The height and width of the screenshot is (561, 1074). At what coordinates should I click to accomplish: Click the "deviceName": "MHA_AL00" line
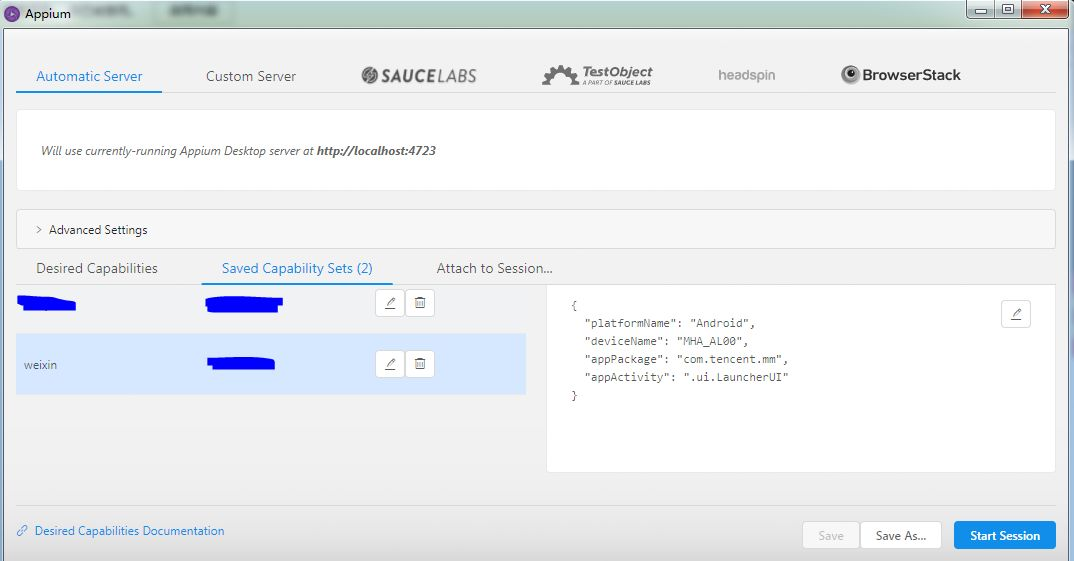(666, 341)
